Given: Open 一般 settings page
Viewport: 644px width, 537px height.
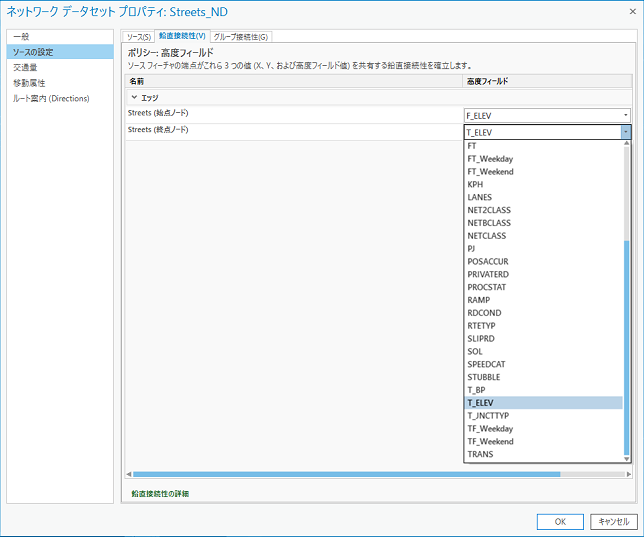Looking at the screenshot, I should coord(21,37).
